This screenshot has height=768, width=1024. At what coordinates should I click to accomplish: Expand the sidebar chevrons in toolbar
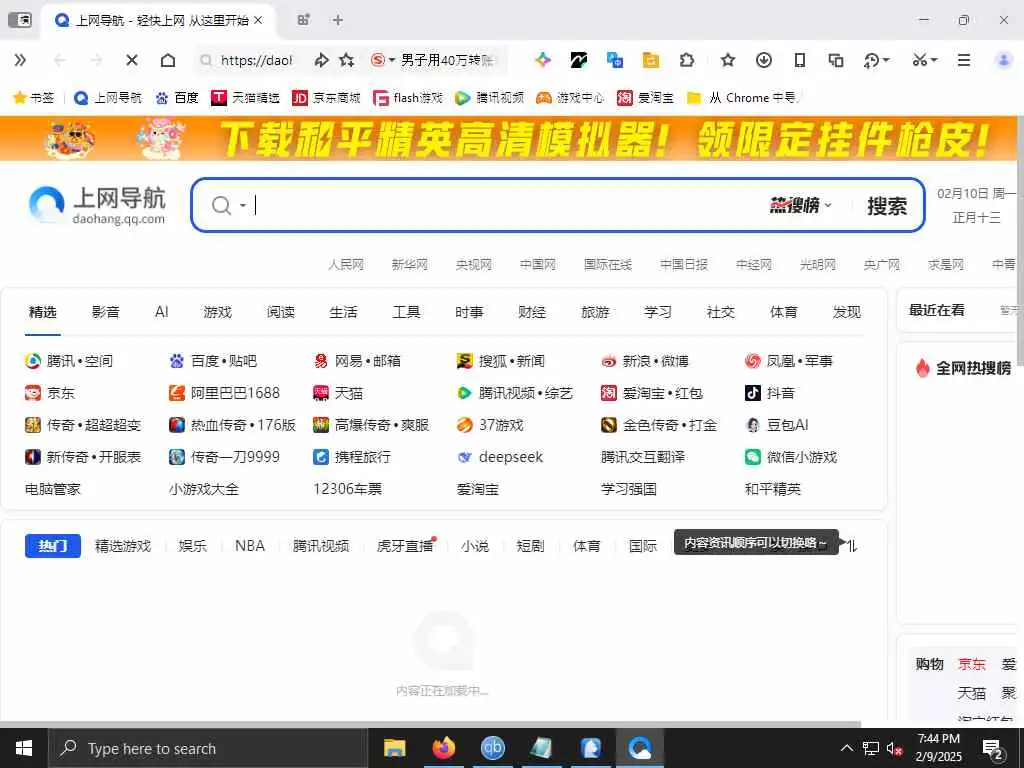pos(20,60)
